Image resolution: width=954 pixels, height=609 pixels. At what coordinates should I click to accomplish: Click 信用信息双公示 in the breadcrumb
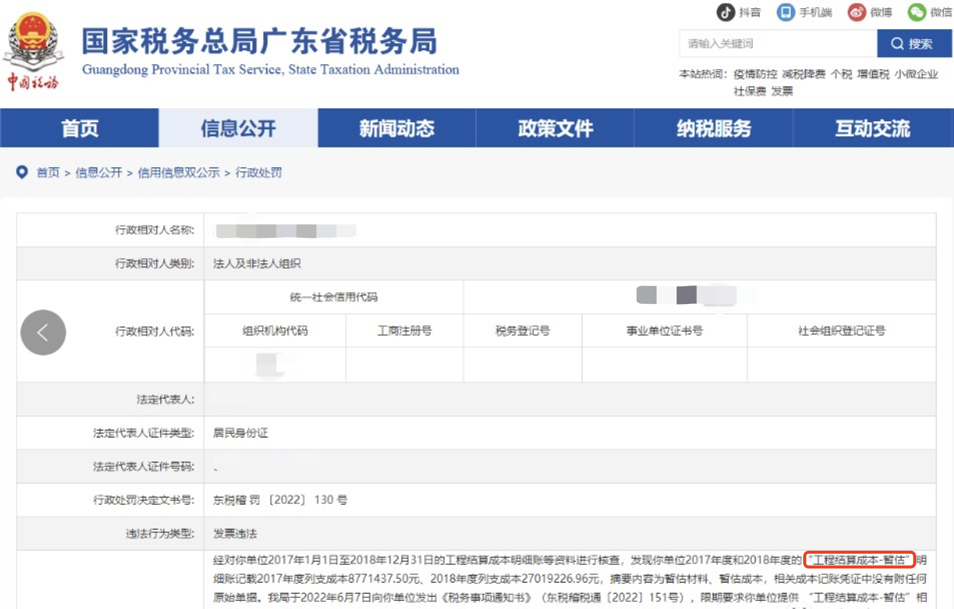[178, 173]
